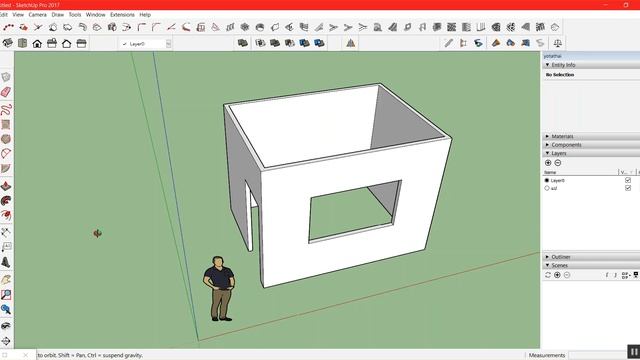The width and height of the screenshot is (640, 360).
Task: Add a new layer with plus icon
Action: click(x=548, y=162)
